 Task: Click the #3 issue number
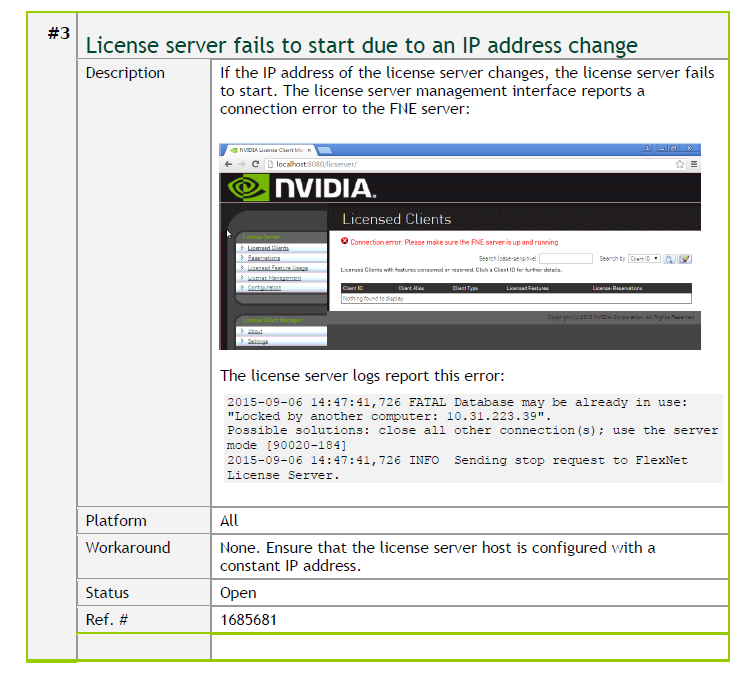59,33
